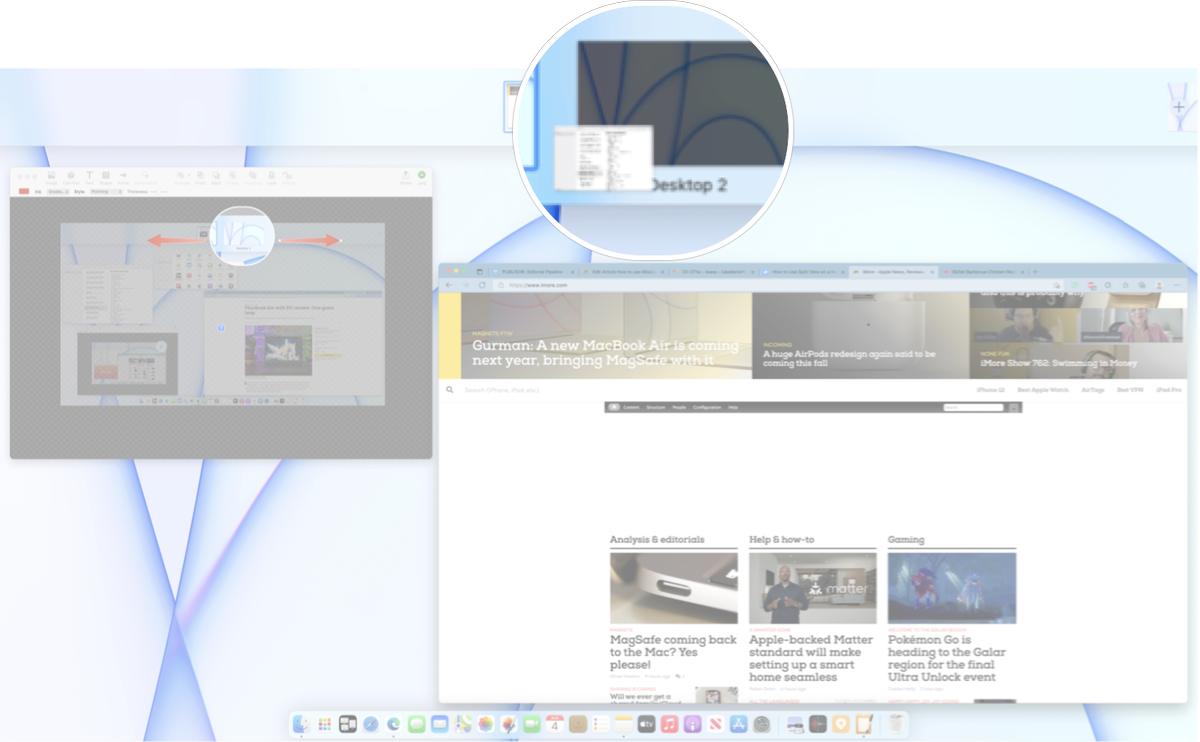Click the Bring to Front icon
1200x742 pixels.
tap(200, 176)
